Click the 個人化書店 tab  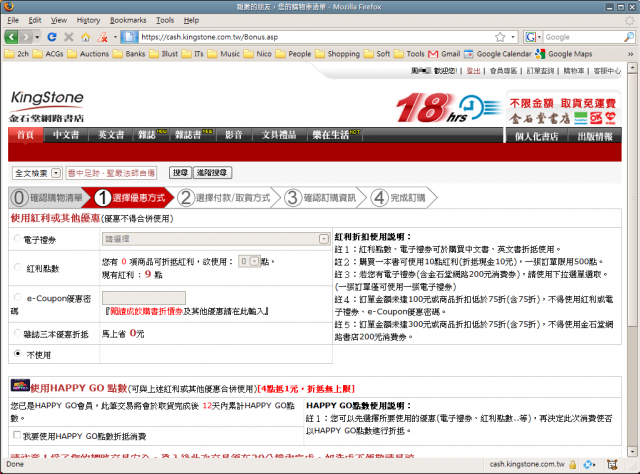[537, 136]
